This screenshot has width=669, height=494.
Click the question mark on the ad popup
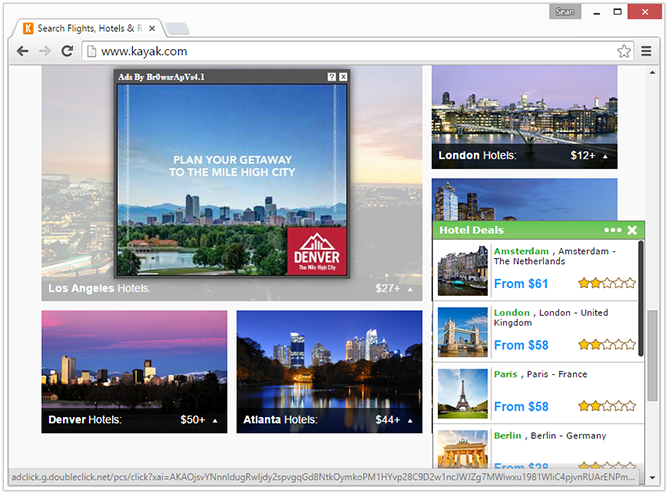click(332, 77)
